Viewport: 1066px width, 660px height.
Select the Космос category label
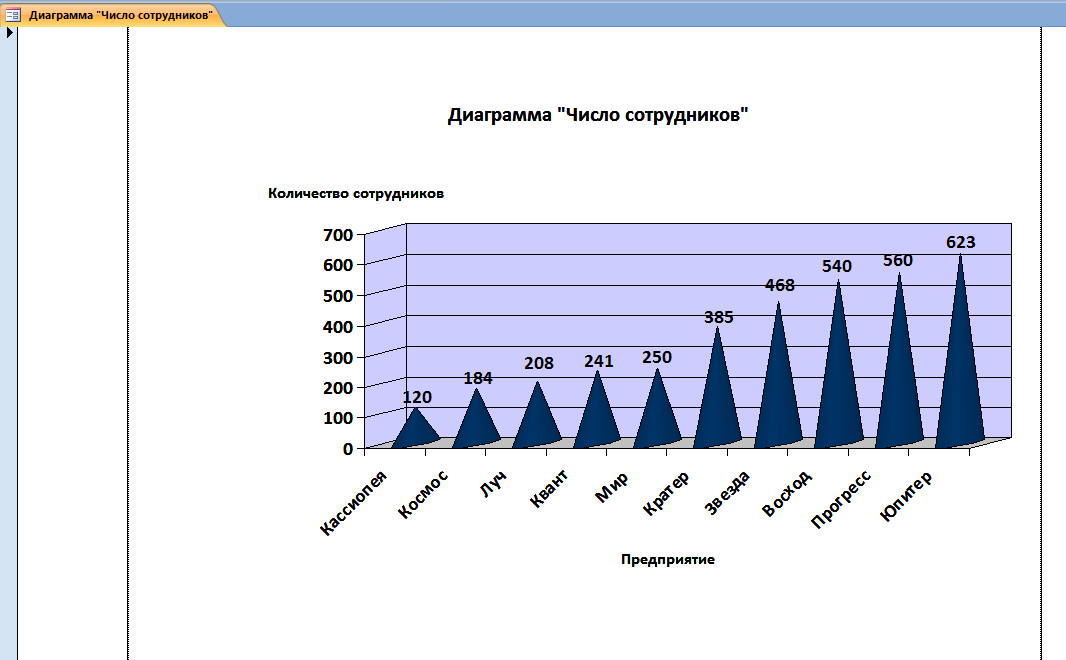point(423,494)
